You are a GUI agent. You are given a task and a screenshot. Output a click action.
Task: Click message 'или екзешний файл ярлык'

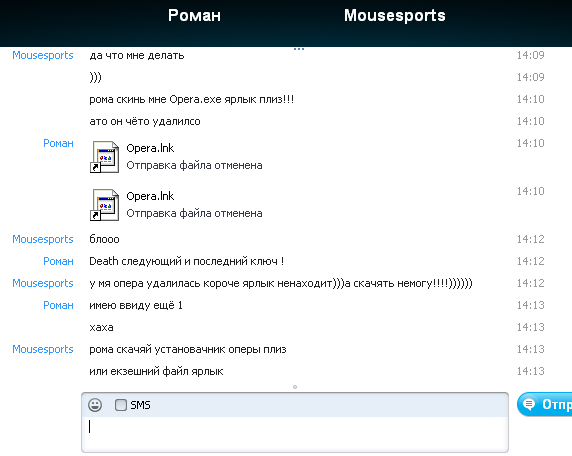point(156,371)
